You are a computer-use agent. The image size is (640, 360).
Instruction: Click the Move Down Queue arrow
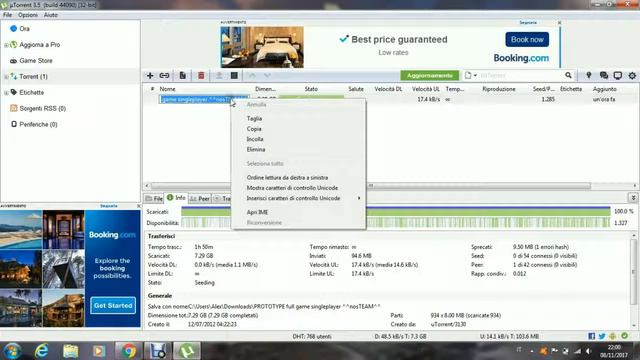pyautogui.click(x=267, y=76)
